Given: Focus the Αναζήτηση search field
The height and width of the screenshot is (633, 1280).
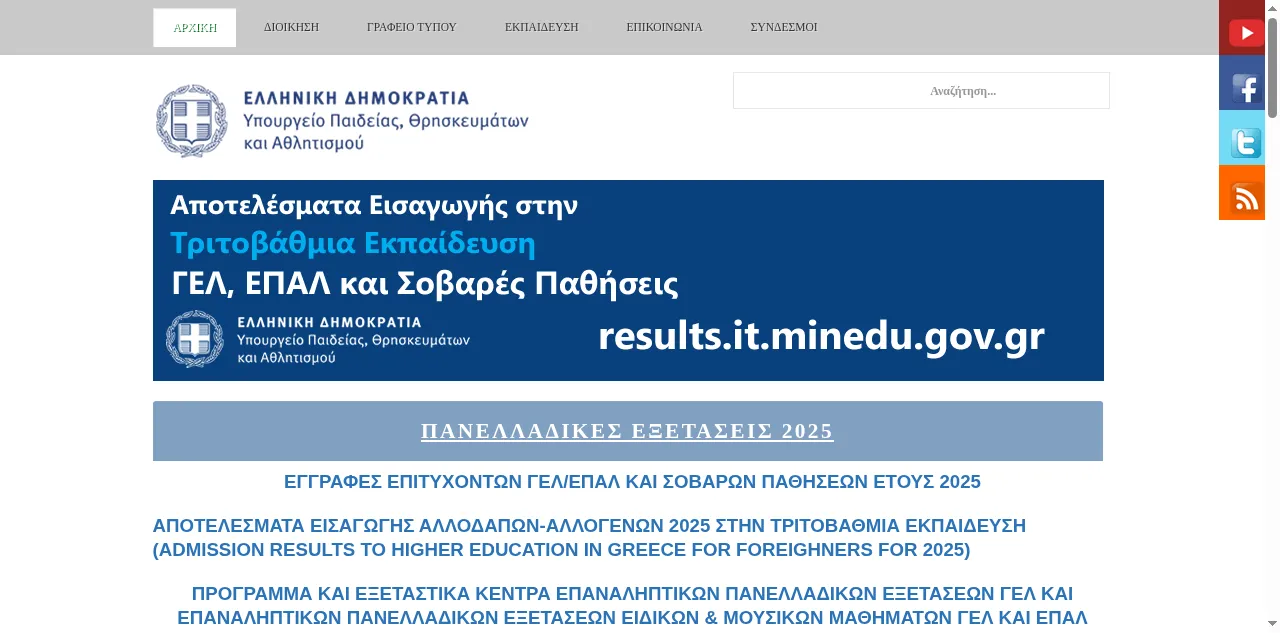Looking at the screenshot, I should click(921, 91).
